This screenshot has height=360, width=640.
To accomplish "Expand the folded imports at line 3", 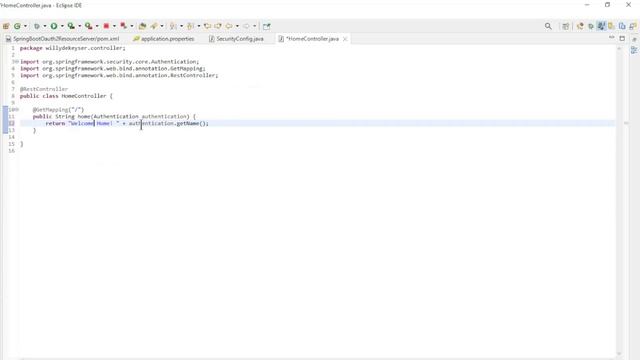I will [x=17, y=62].
